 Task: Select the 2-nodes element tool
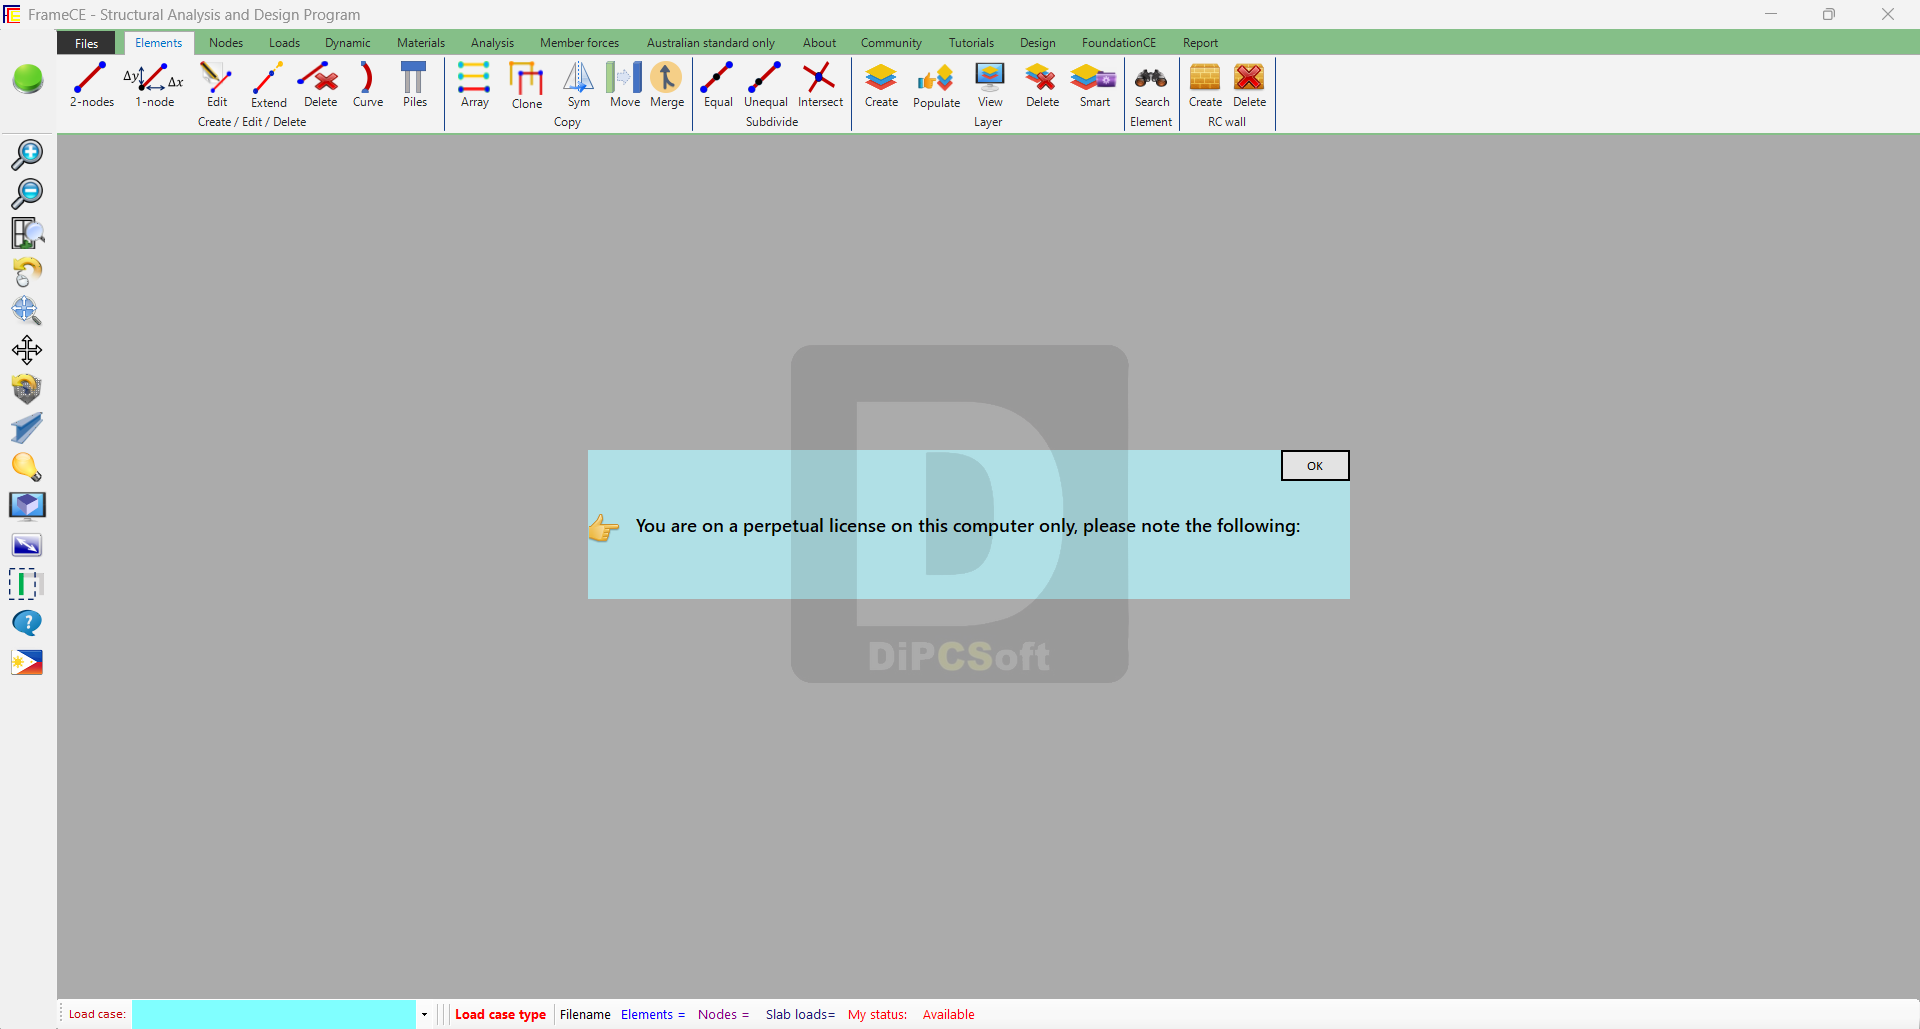(91, 84)
